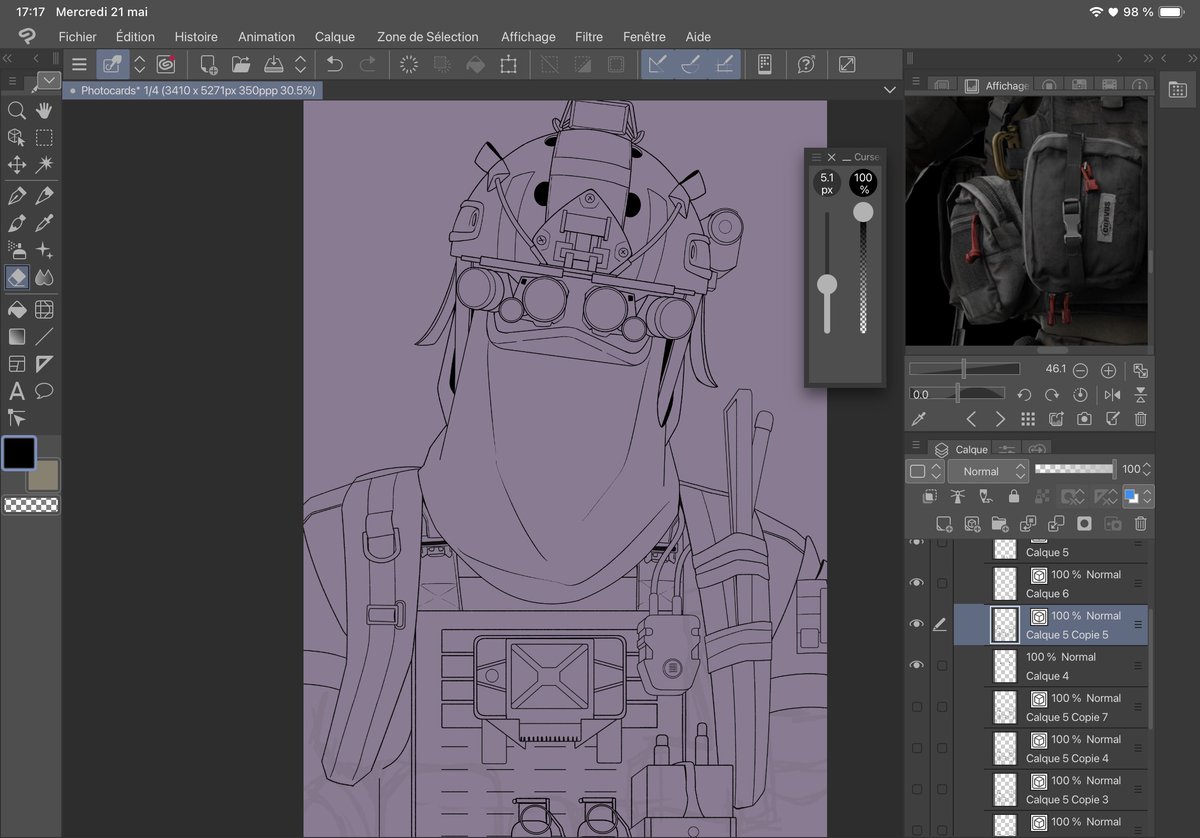
Task: Click the Trash icon to delete layer
Action: pos(1139,523)
